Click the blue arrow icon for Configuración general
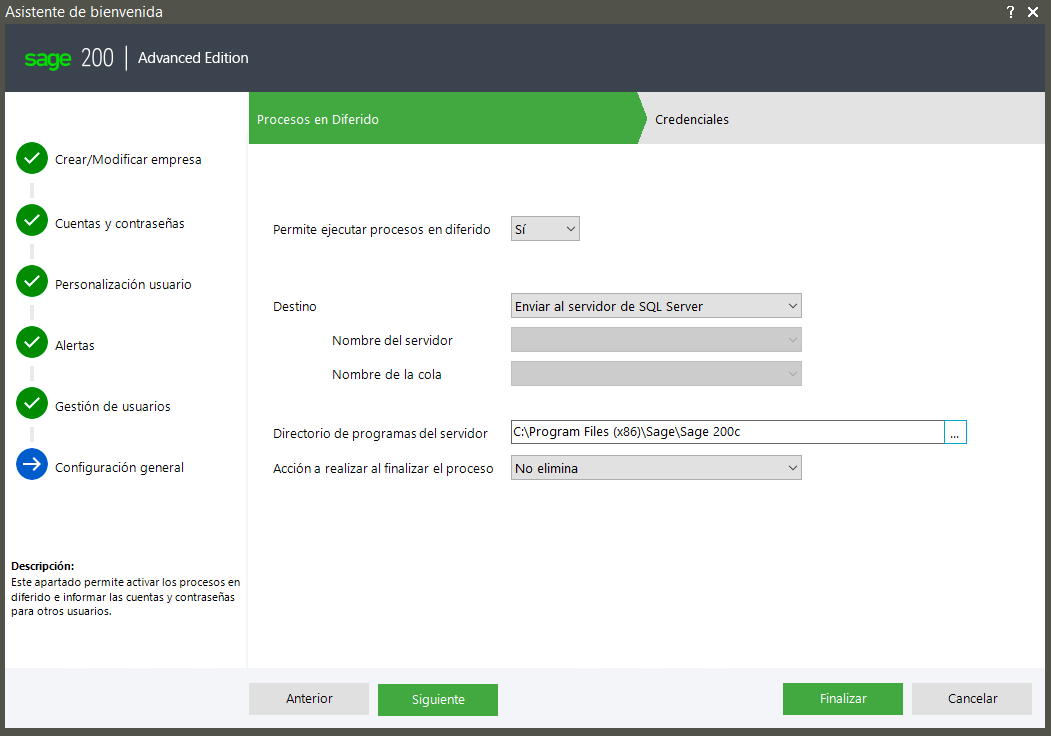The height and width of the screenshot is (736, 1051). [x=32, y=464]
